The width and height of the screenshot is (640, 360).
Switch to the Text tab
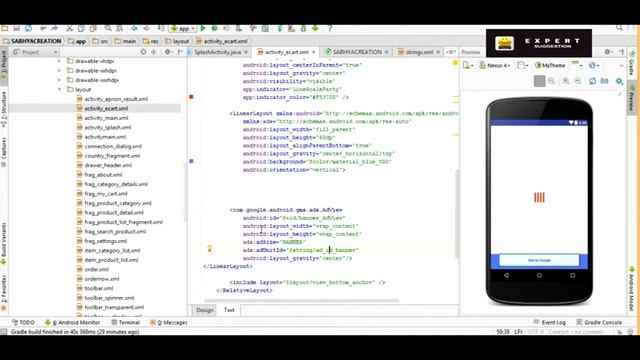(x=229, y=310)
